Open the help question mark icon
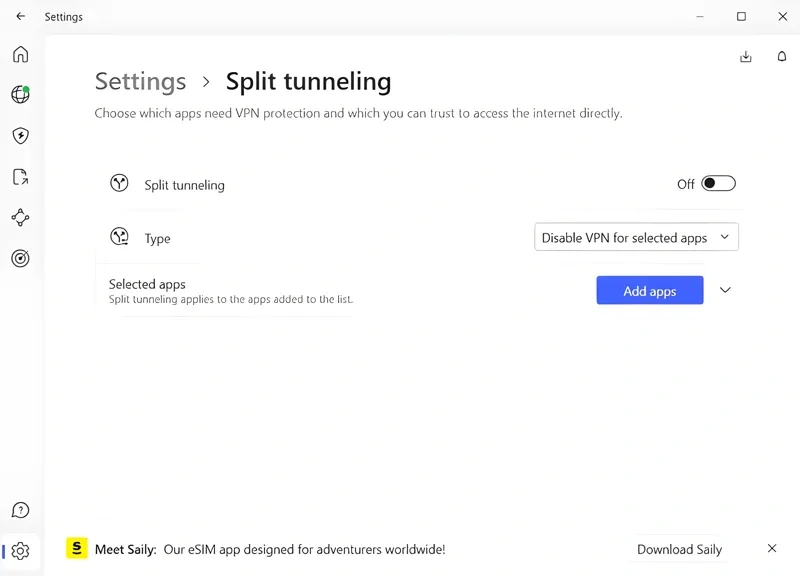Viewport: 800px width, 576px height. (x=20, y=511)
